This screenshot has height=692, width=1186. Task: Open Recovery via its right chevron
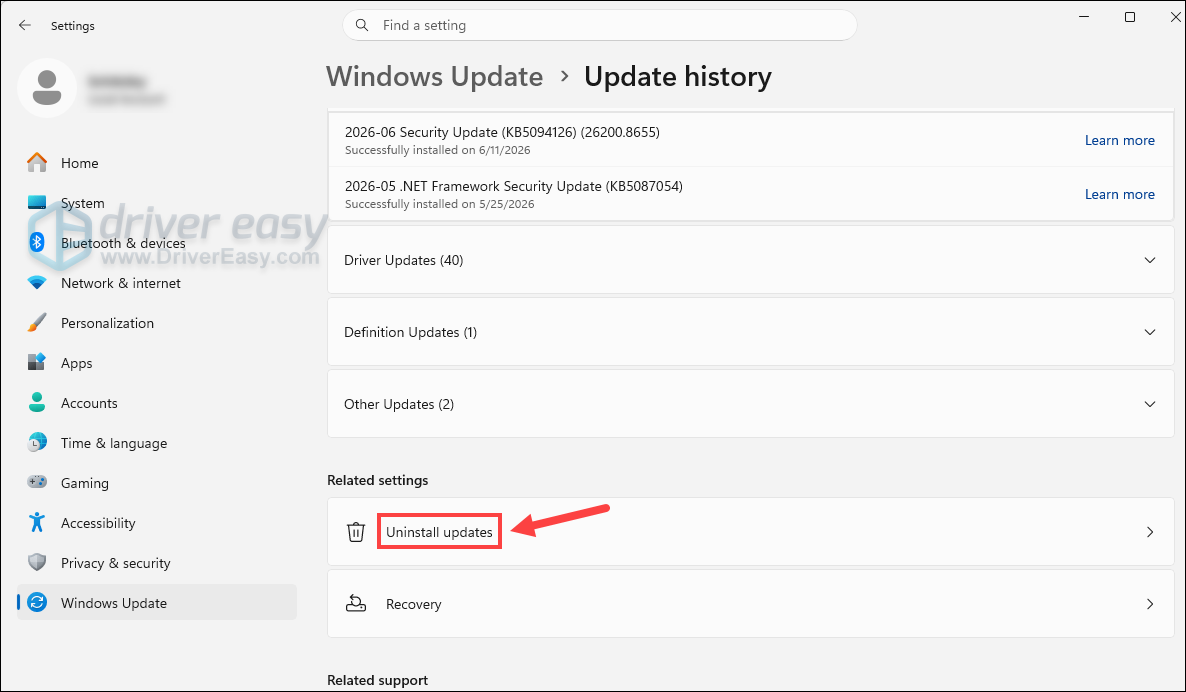pos(1150,604)
